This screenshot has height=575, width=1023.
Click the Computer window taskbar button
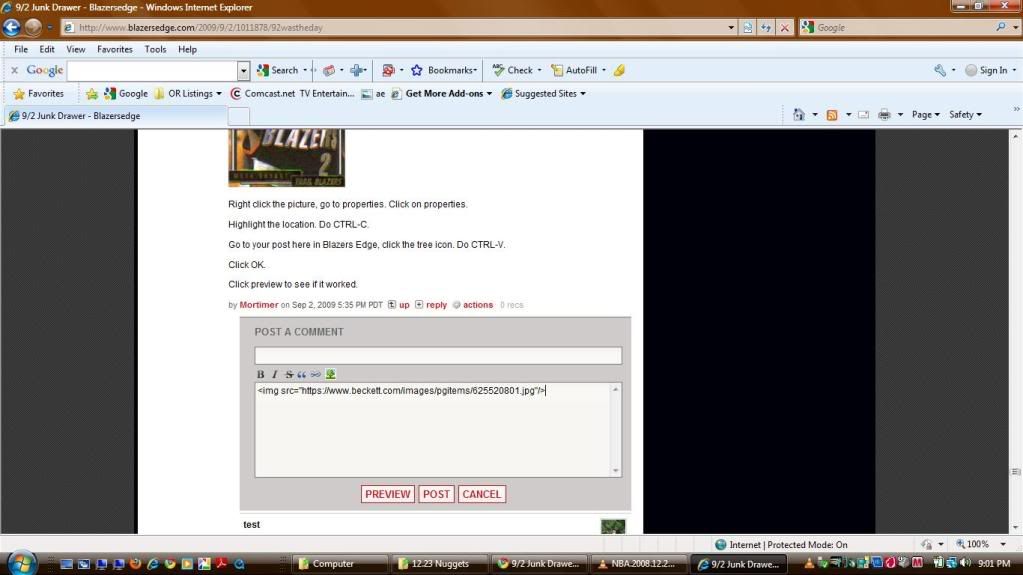click(x=340, y=564)
